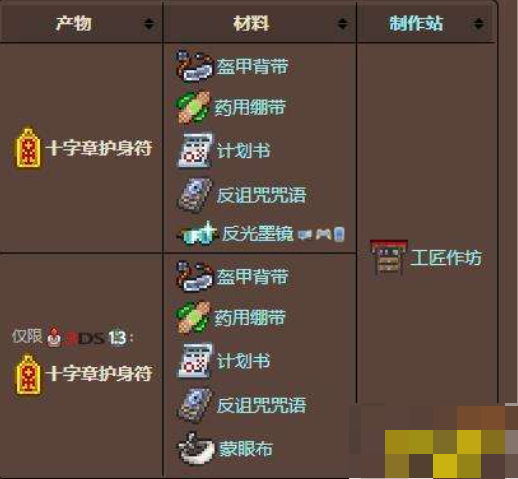
Task: Sort table by 材料 column arrows
Action: [342, 24]
